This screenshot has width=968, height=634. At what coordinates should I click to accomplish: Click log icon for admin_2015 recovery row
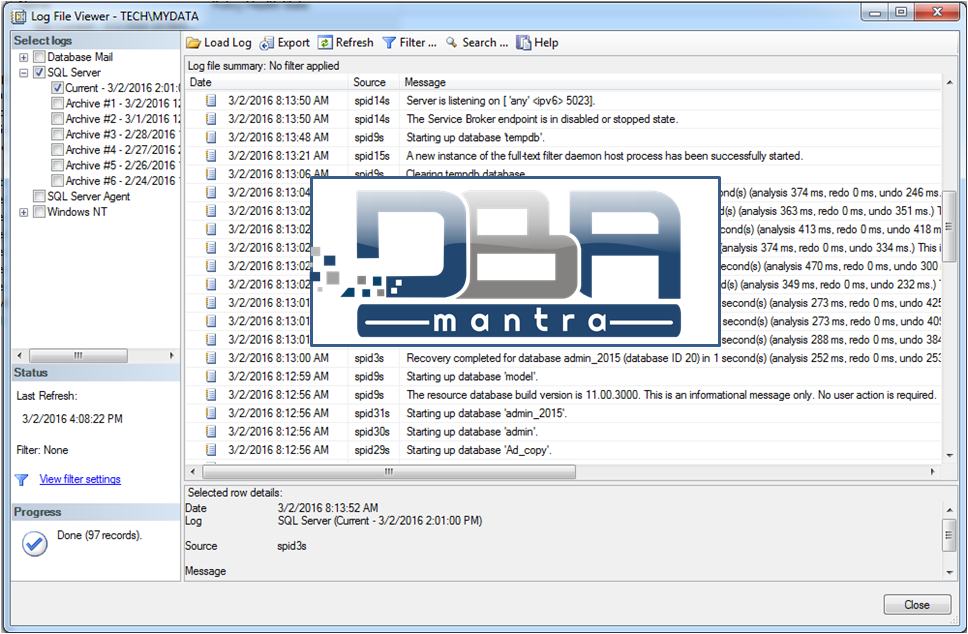click(x=211, y=358)
